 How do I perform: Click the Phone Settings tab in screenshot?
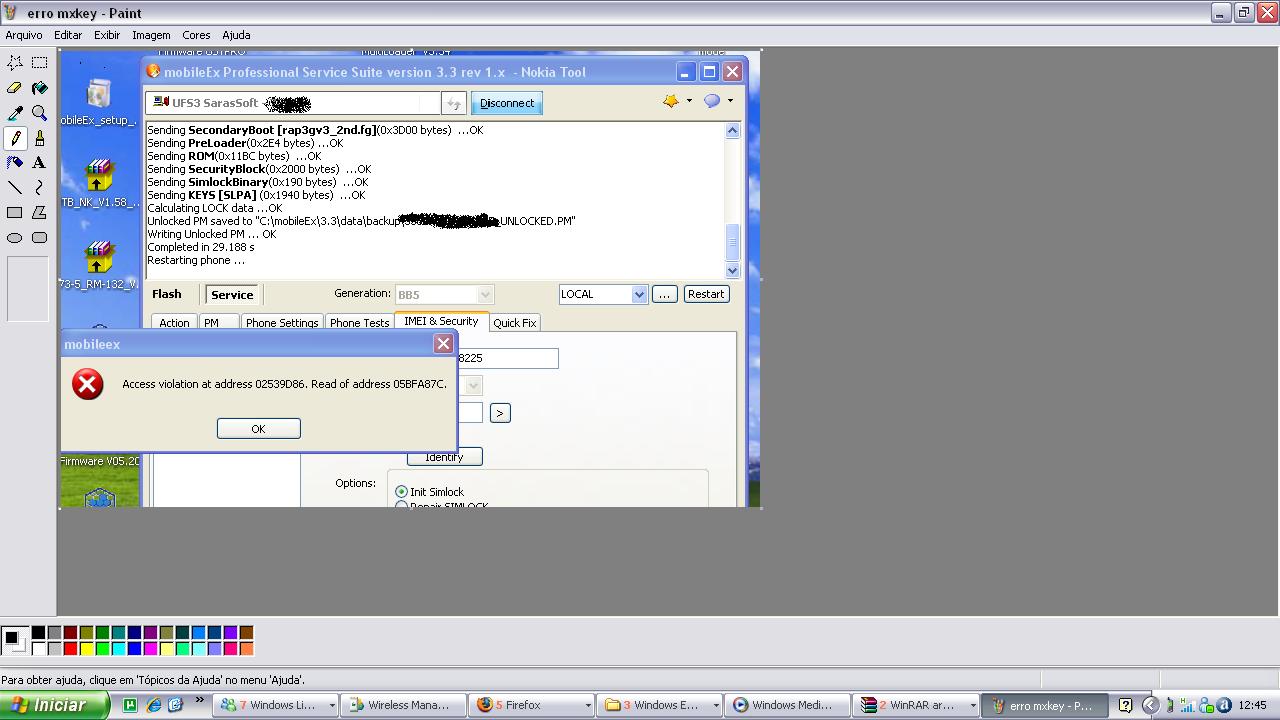point(282,323)
